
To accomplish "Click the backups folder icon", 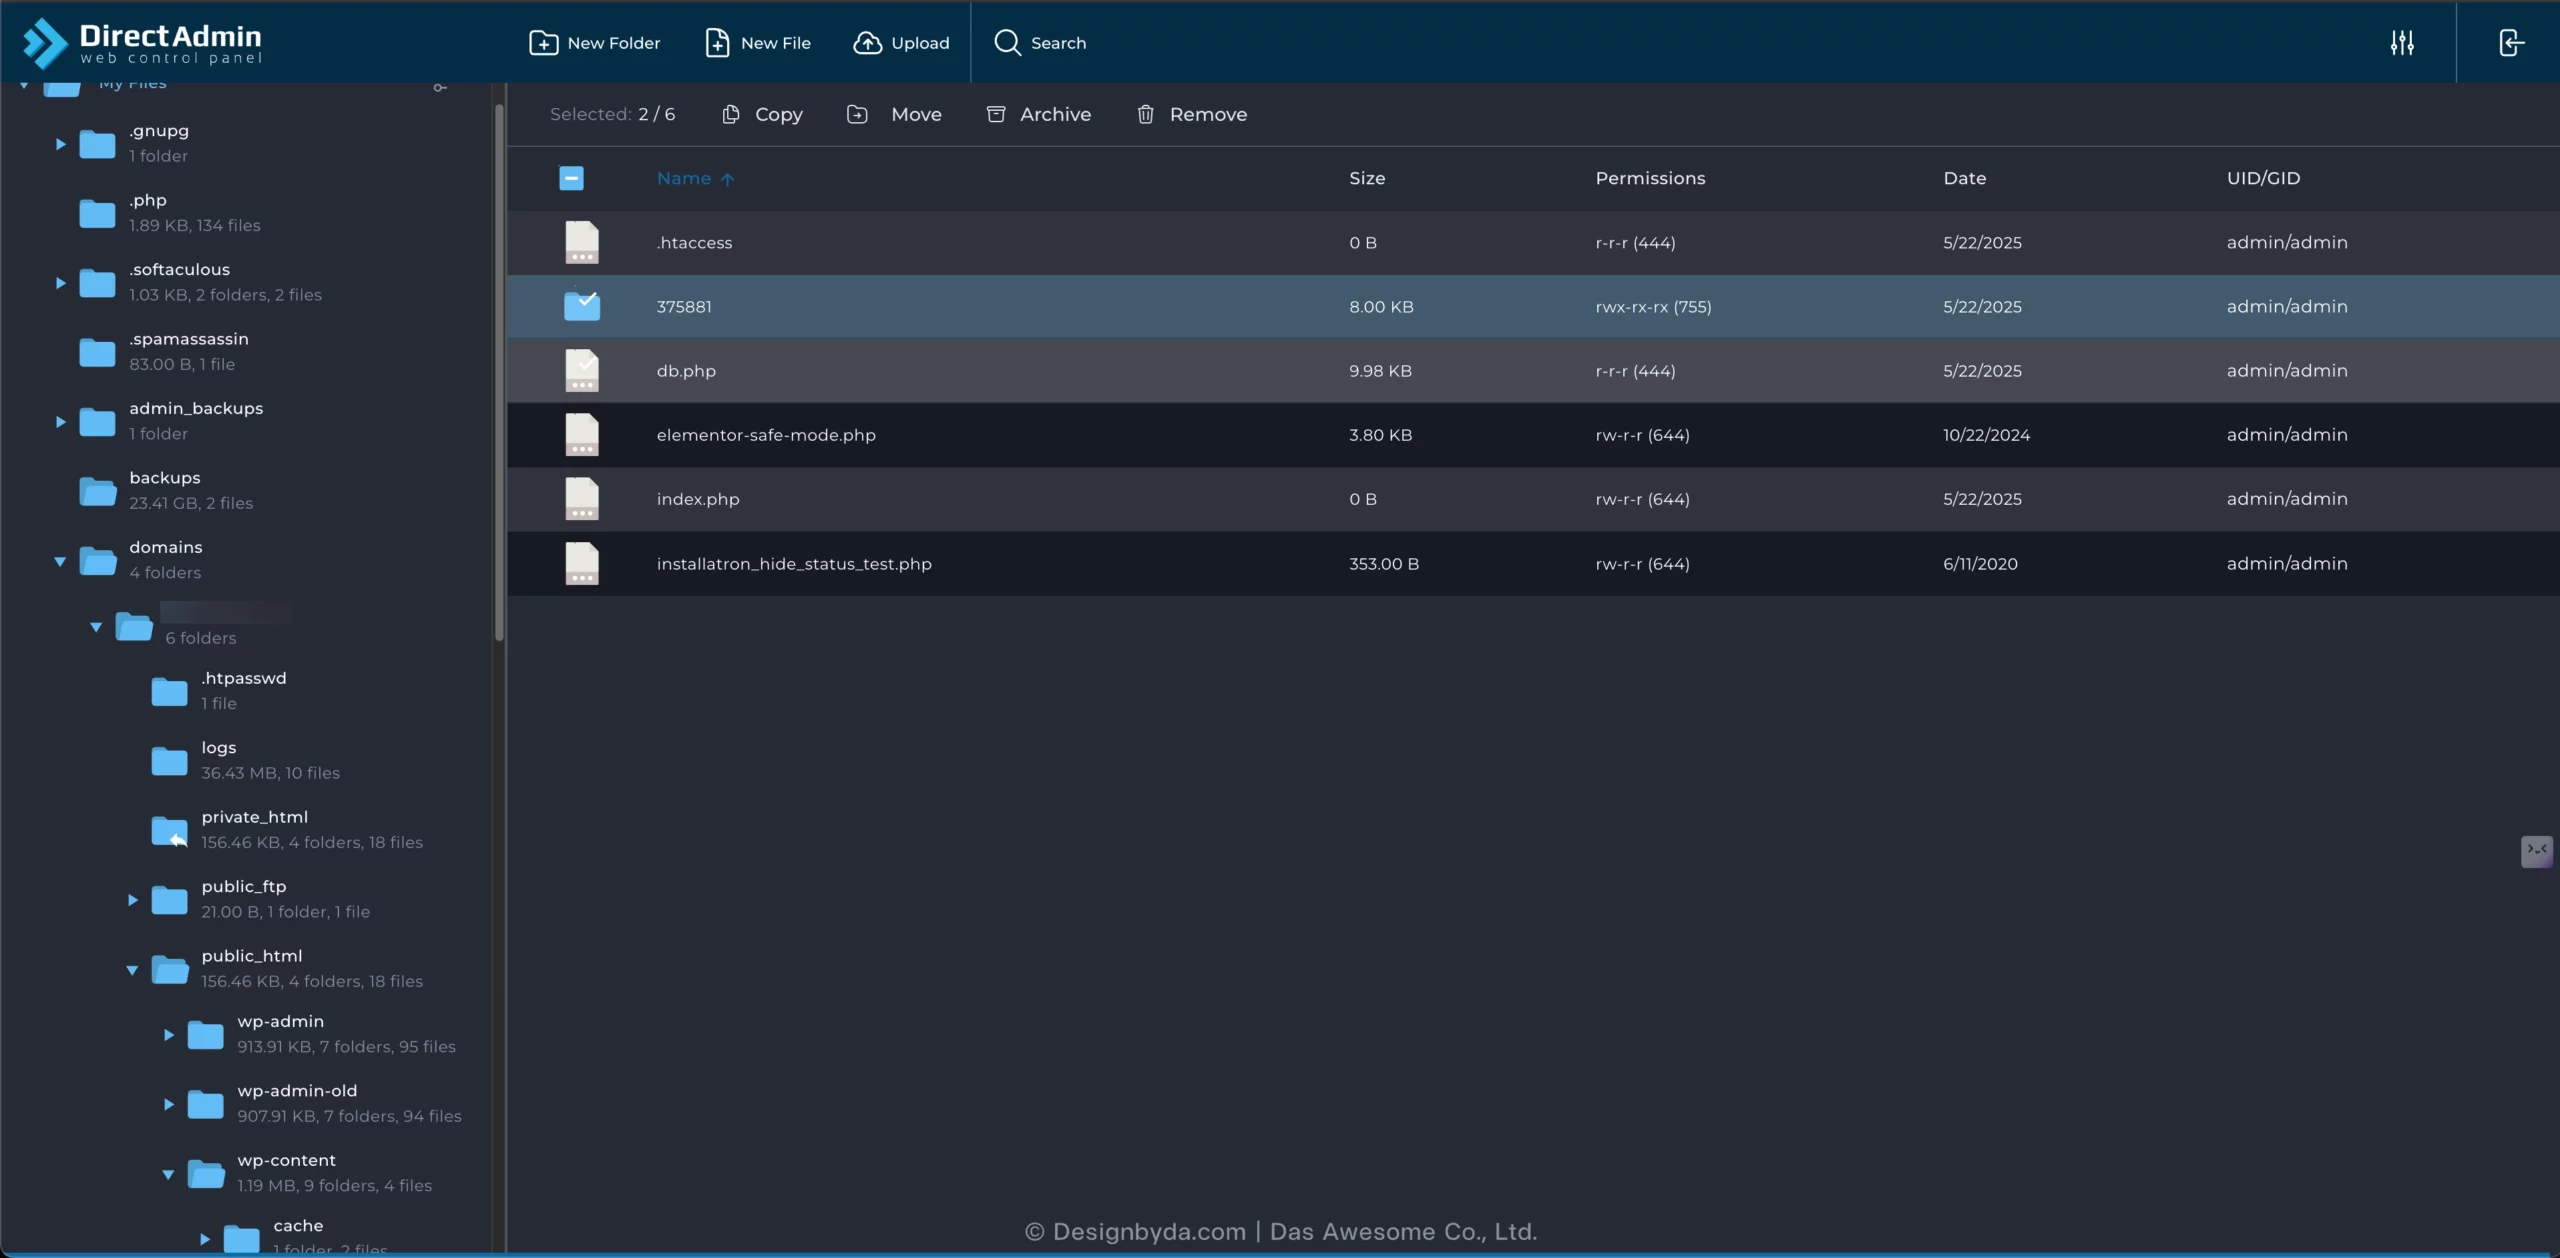I will tap(97, 491).
